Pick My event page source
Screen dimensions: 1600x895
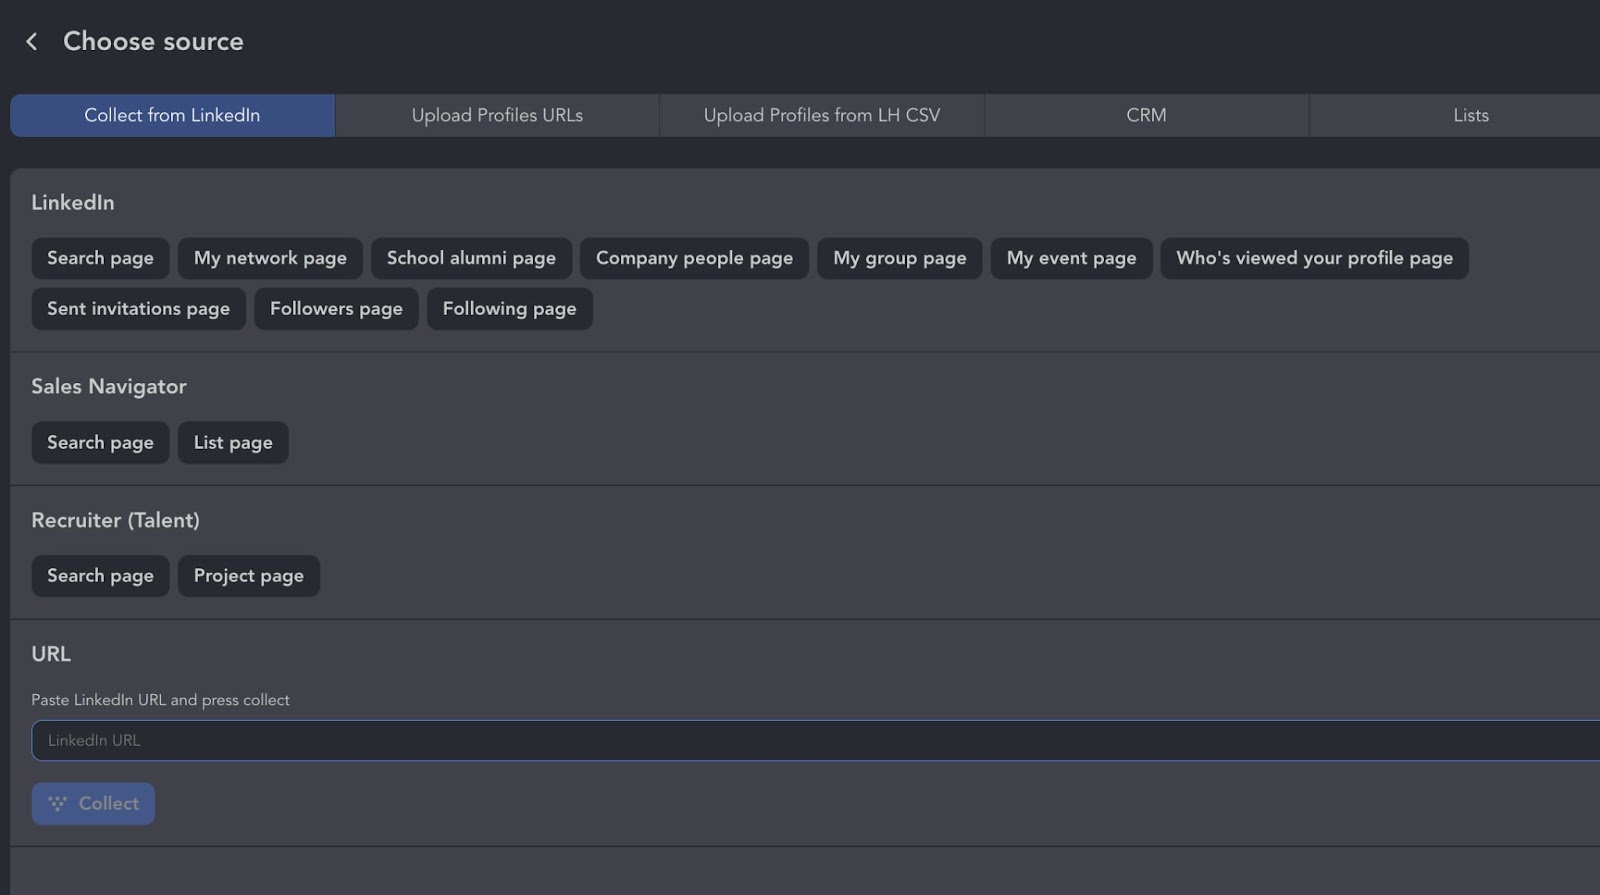click(x=1071, y=258)
